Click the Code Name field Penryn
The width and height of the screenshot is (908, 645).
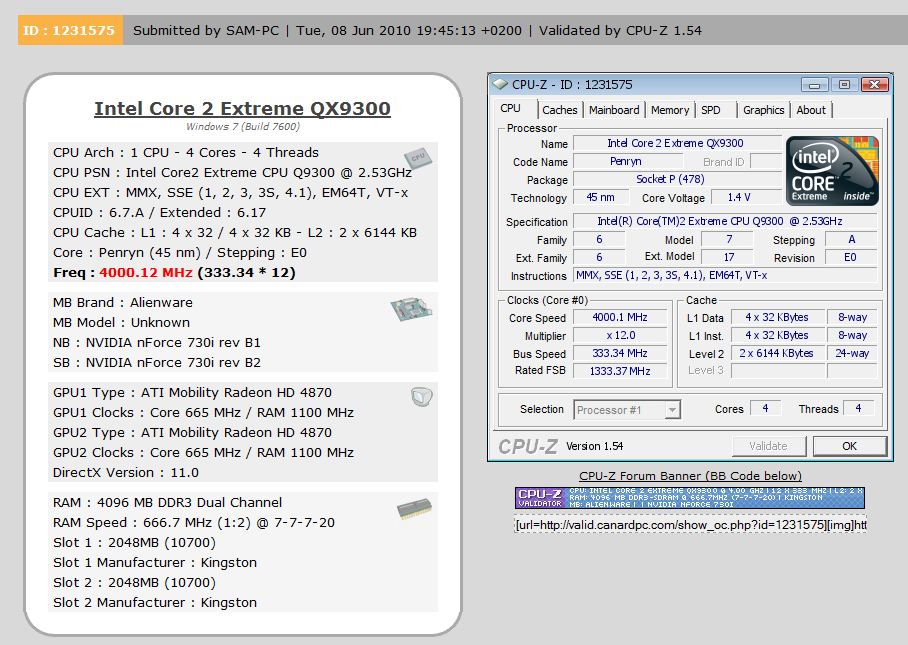pos(626,162)
